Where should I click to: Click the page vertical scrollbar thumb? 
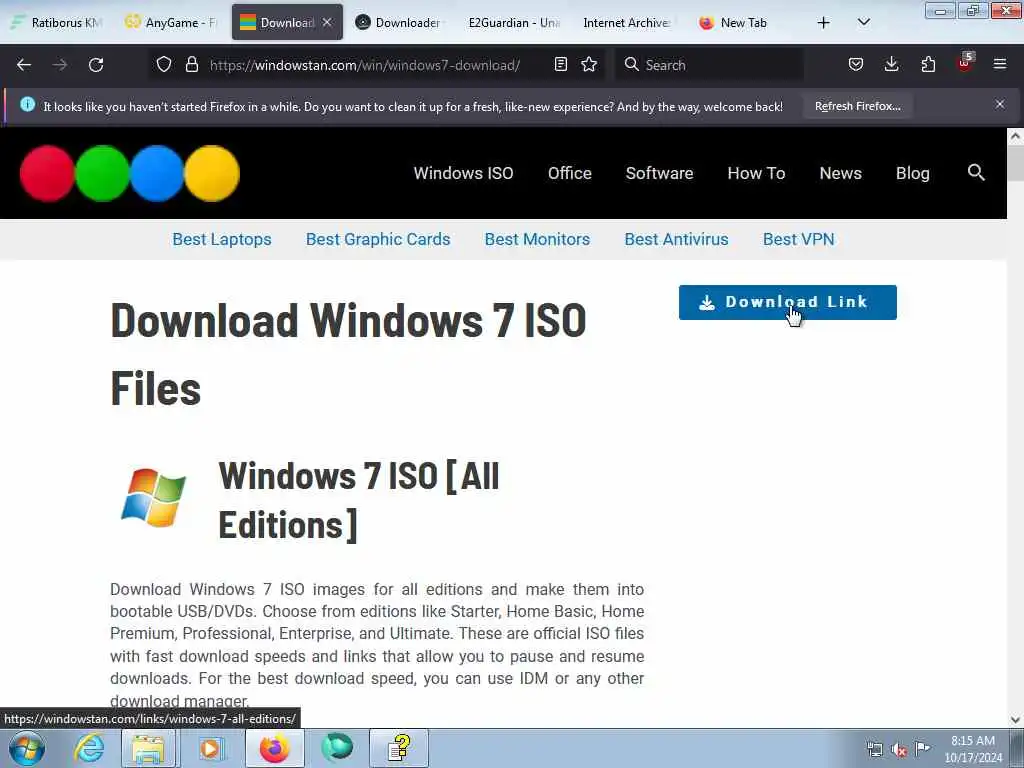click(x=1015, y=163)
